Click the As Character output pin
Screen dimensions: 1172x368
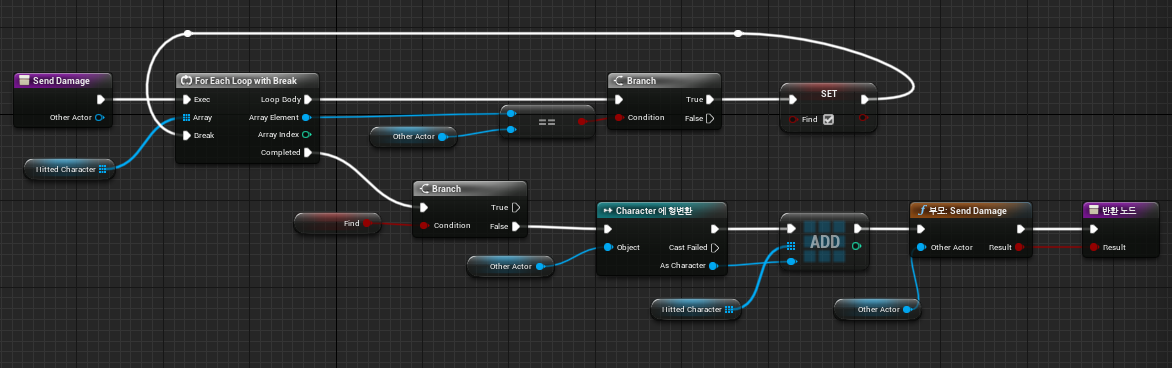713,266
